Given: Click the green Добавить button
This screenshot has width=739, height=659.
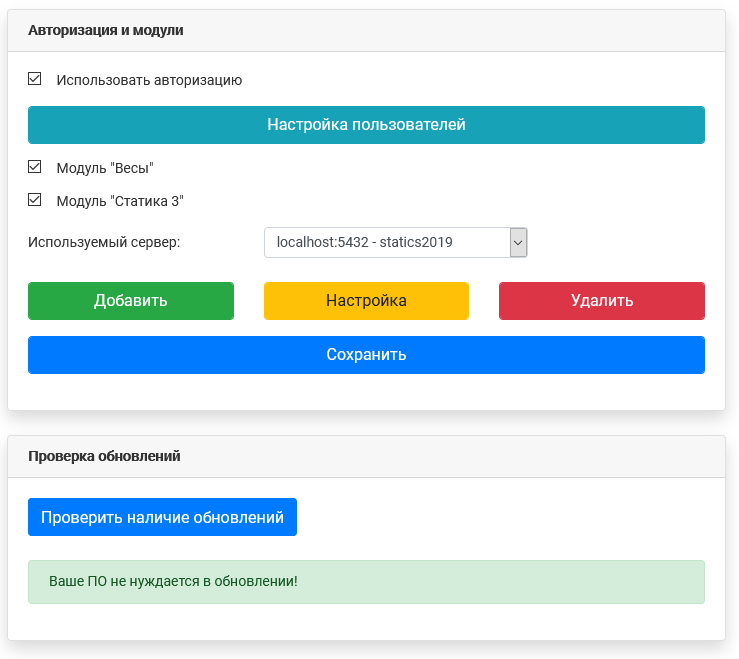Looking at the screenshot, I should point(131,301).
